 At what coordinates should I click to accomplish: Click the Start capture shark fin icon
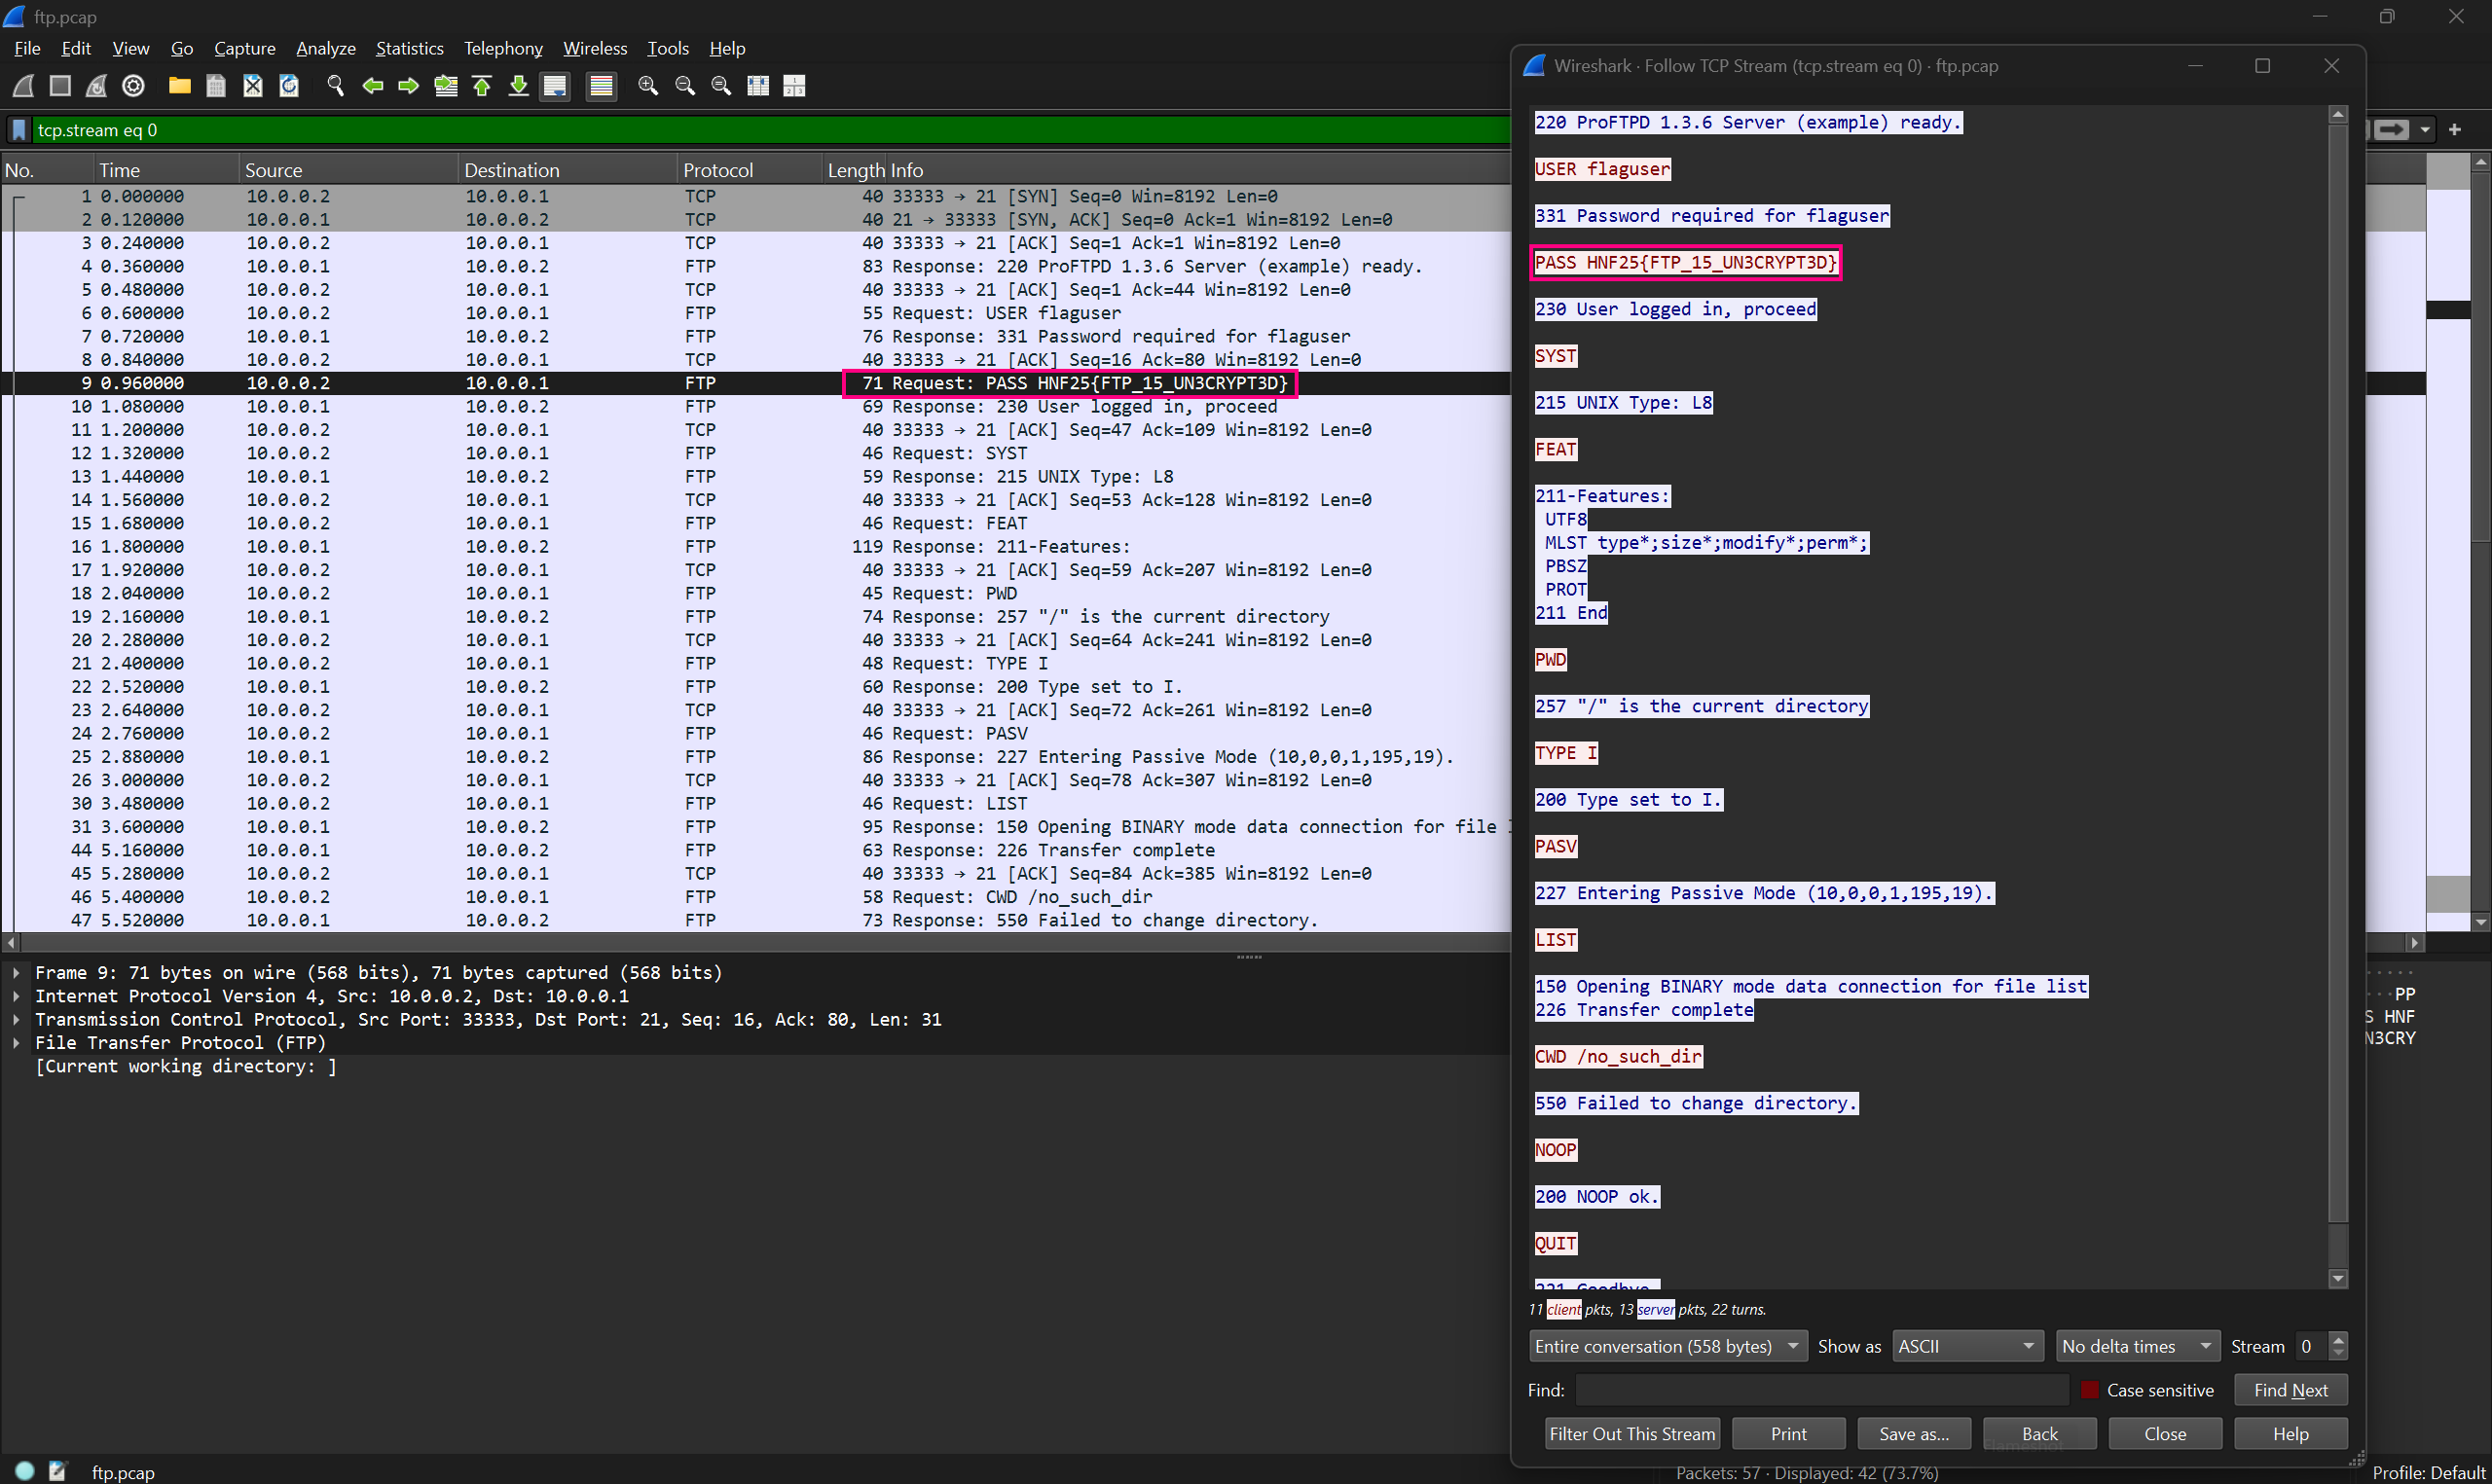[x=24, y=86]
